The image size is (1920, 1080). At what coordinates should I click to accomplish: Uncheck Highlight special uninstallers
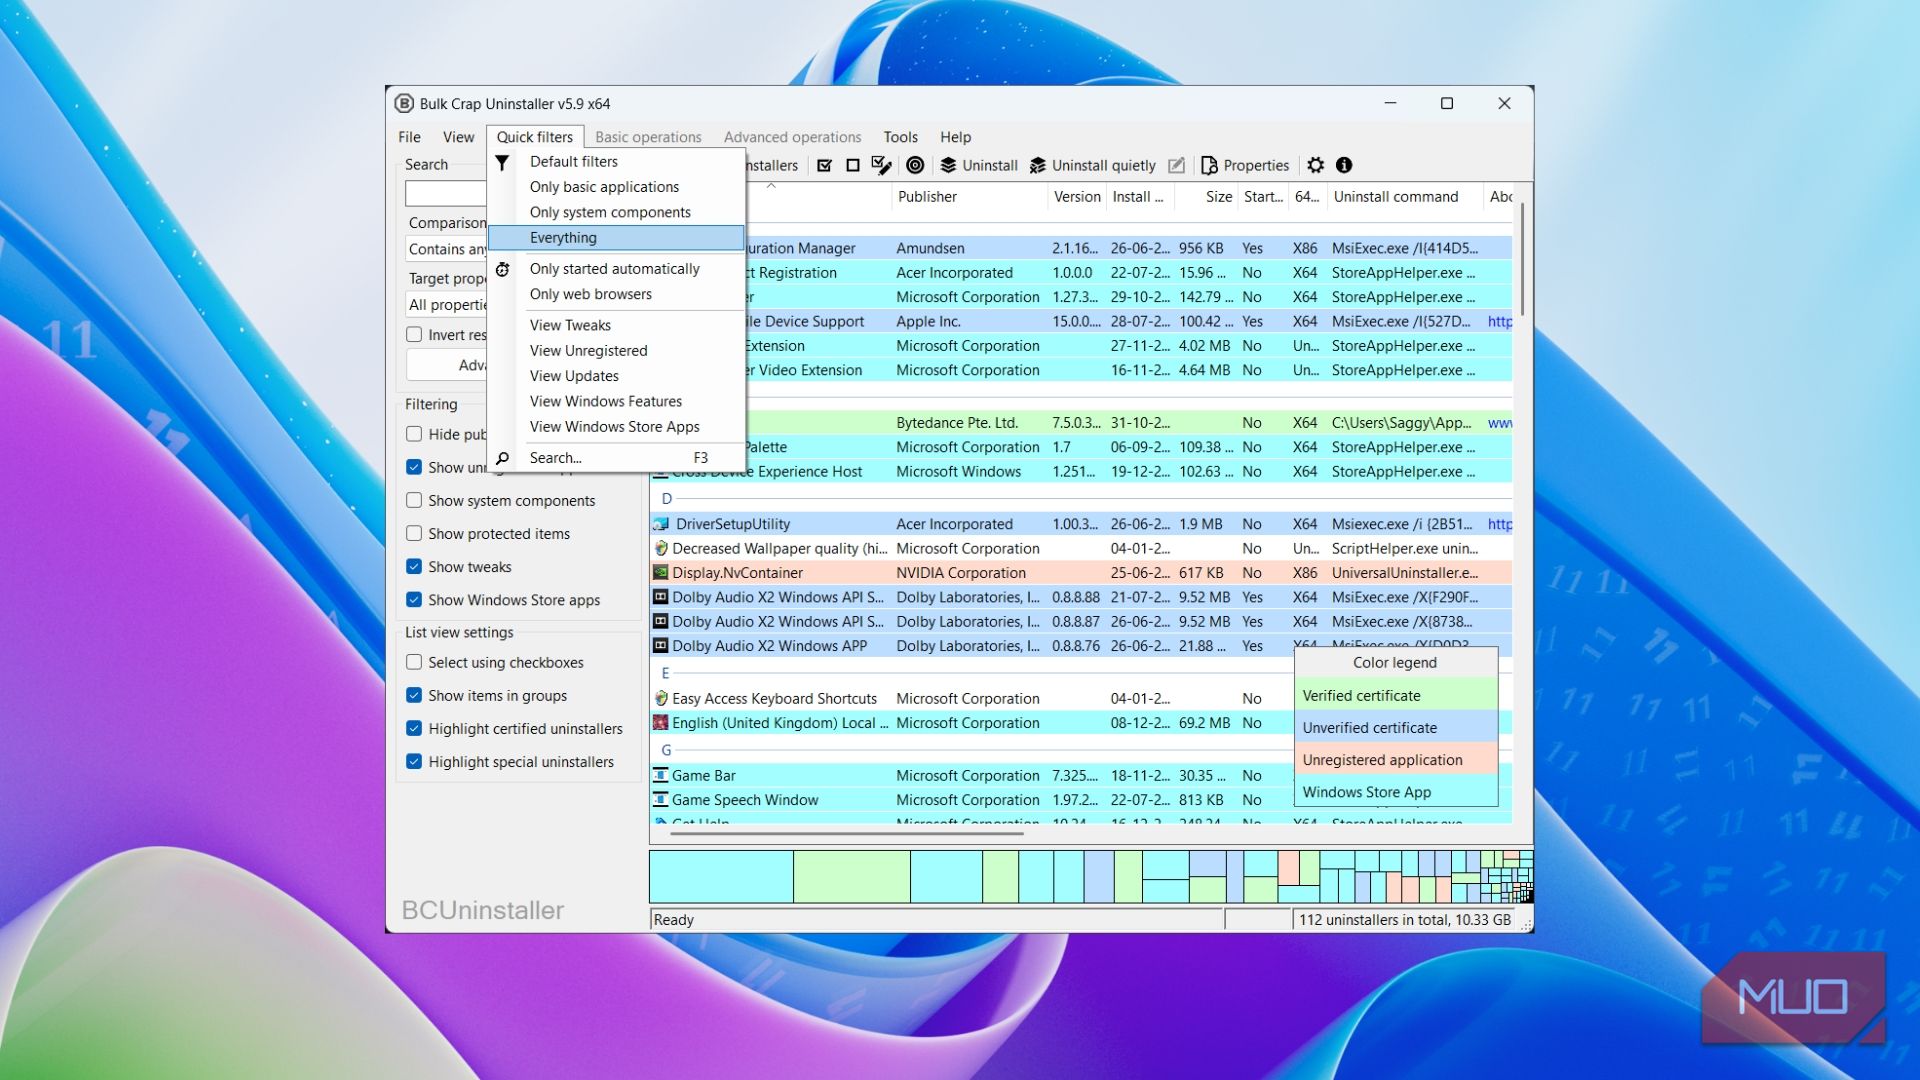point(414,762)
